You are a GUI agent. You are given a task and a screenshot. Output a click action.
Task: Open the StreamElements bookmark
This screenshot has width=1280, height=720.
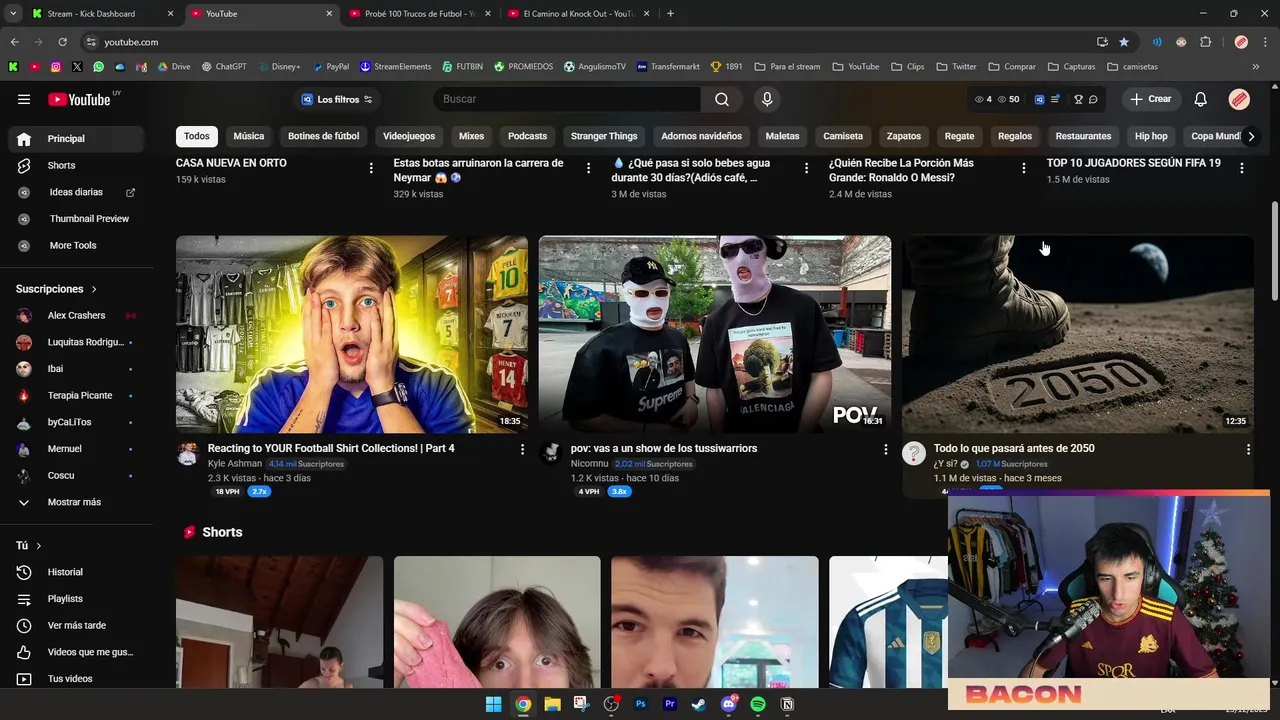(396, 67)
